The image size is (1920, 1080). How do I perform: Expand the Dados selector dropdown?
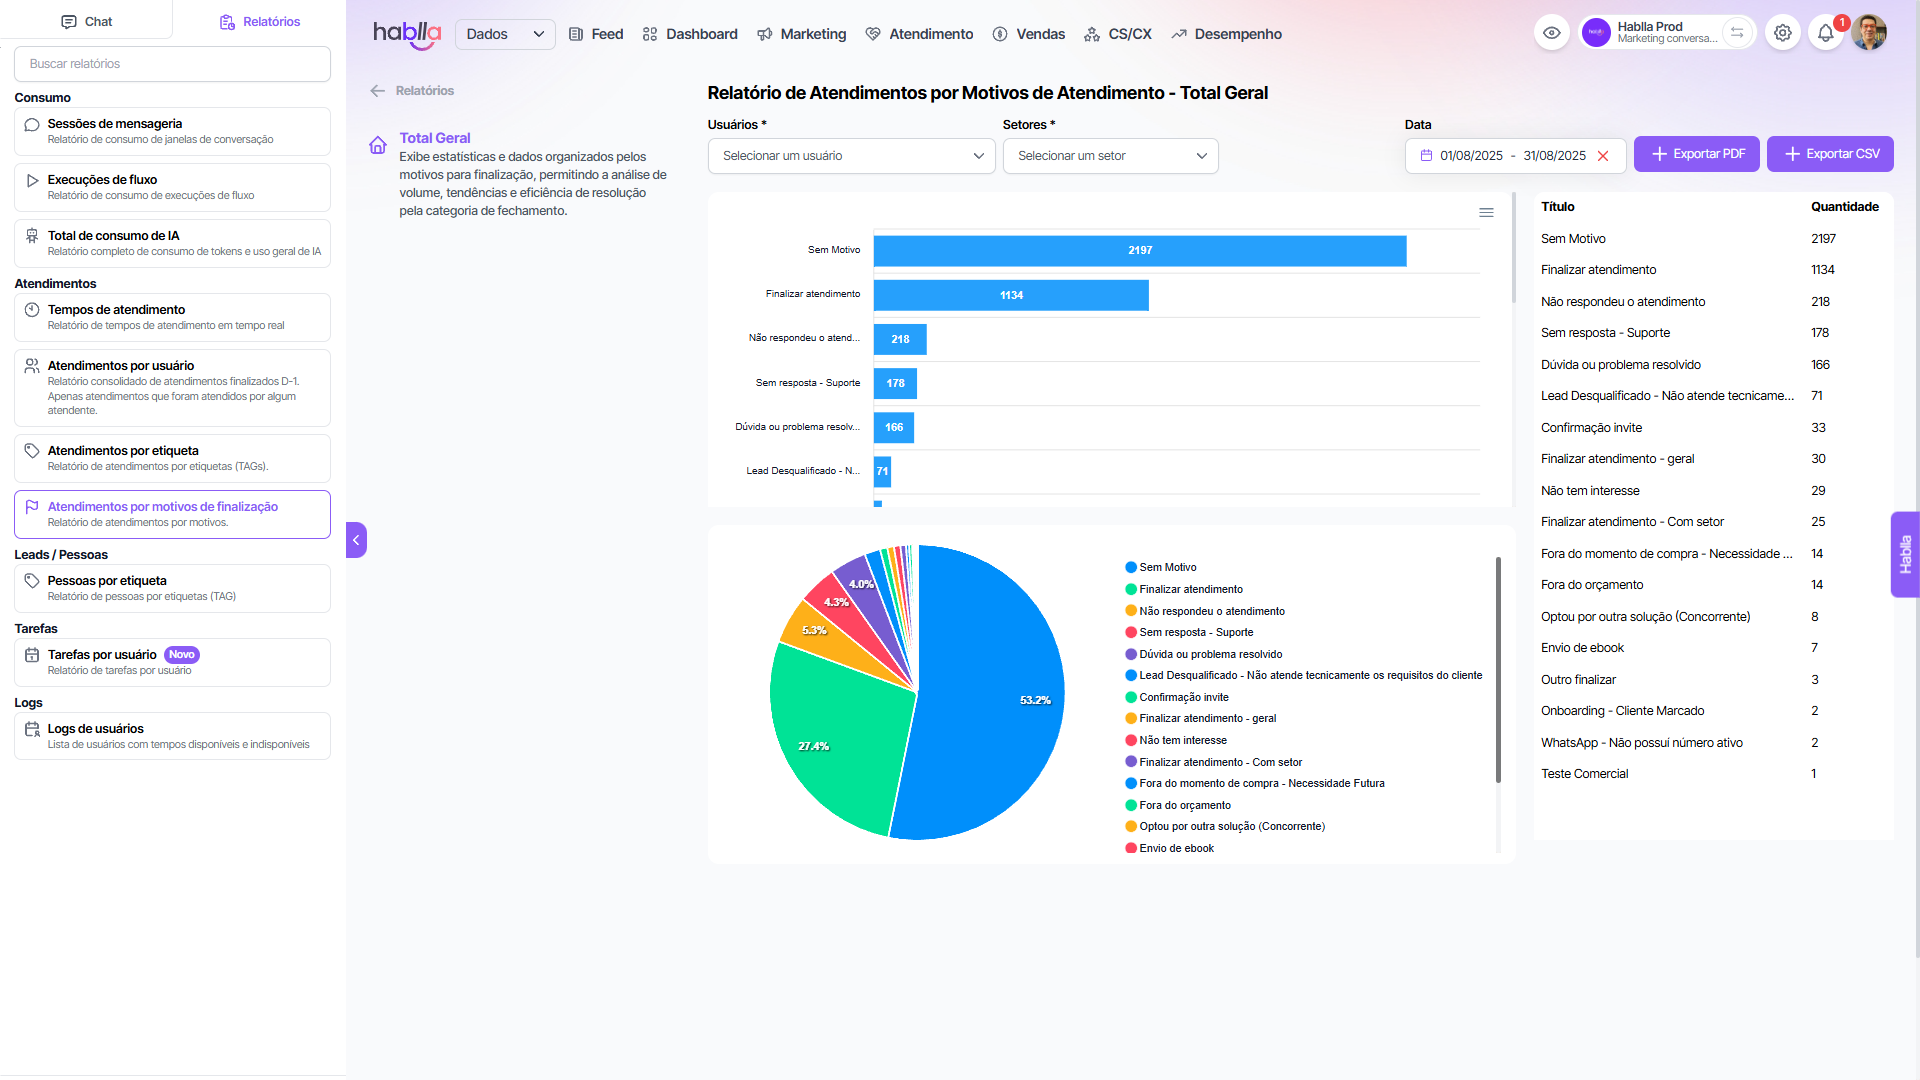(x=505, y=34)
